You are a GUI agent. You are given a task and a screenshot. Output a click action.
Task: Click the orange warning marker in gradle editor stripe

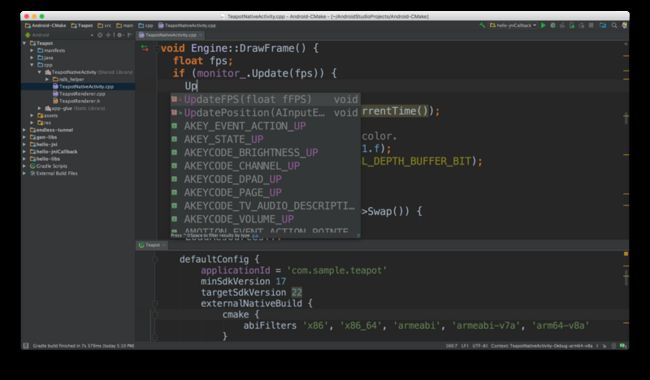pos(626,254)
